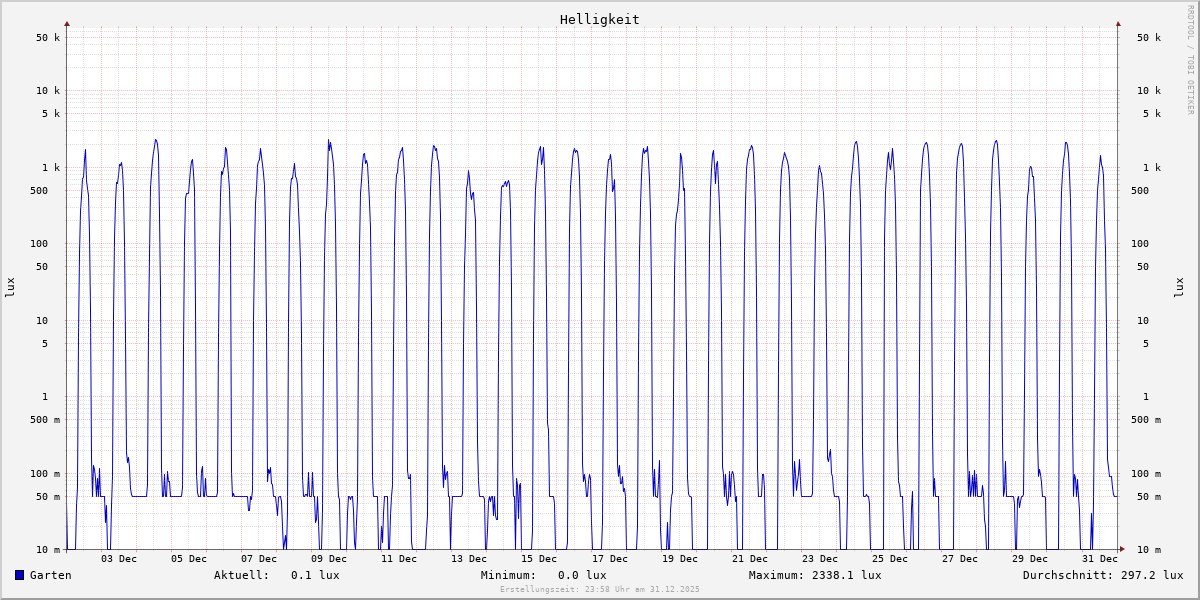Click the Garten legend label

coord(50,575)
